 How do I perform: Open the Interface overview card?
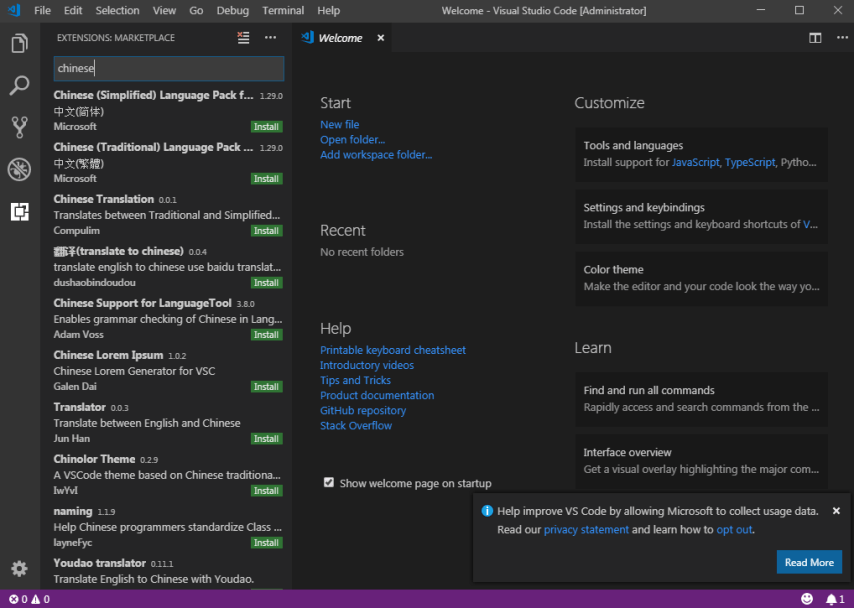pos(702,461)
